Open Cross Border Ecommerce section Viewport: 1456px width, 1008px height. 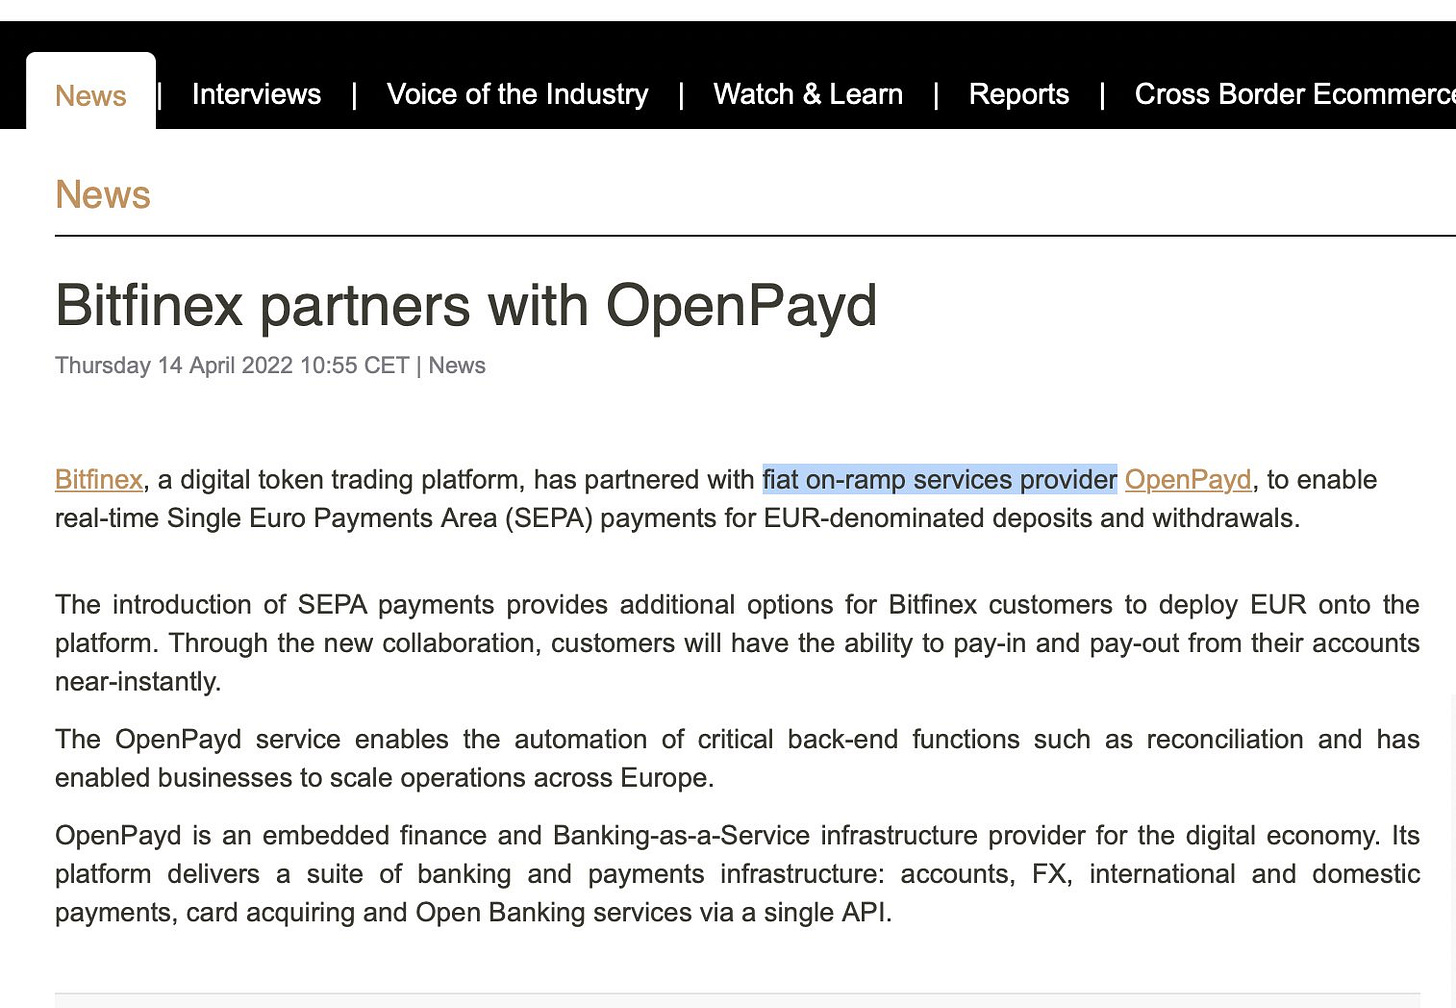tap(1295, 94)
